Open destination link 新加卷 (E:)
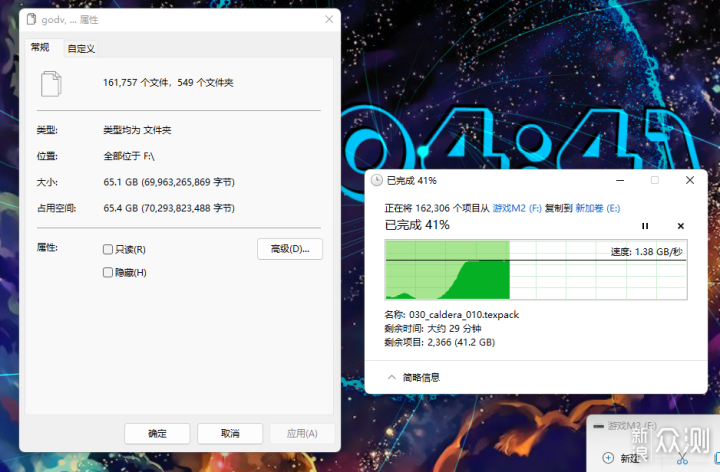Screen dimensions: 720x472 click(597, 208)
